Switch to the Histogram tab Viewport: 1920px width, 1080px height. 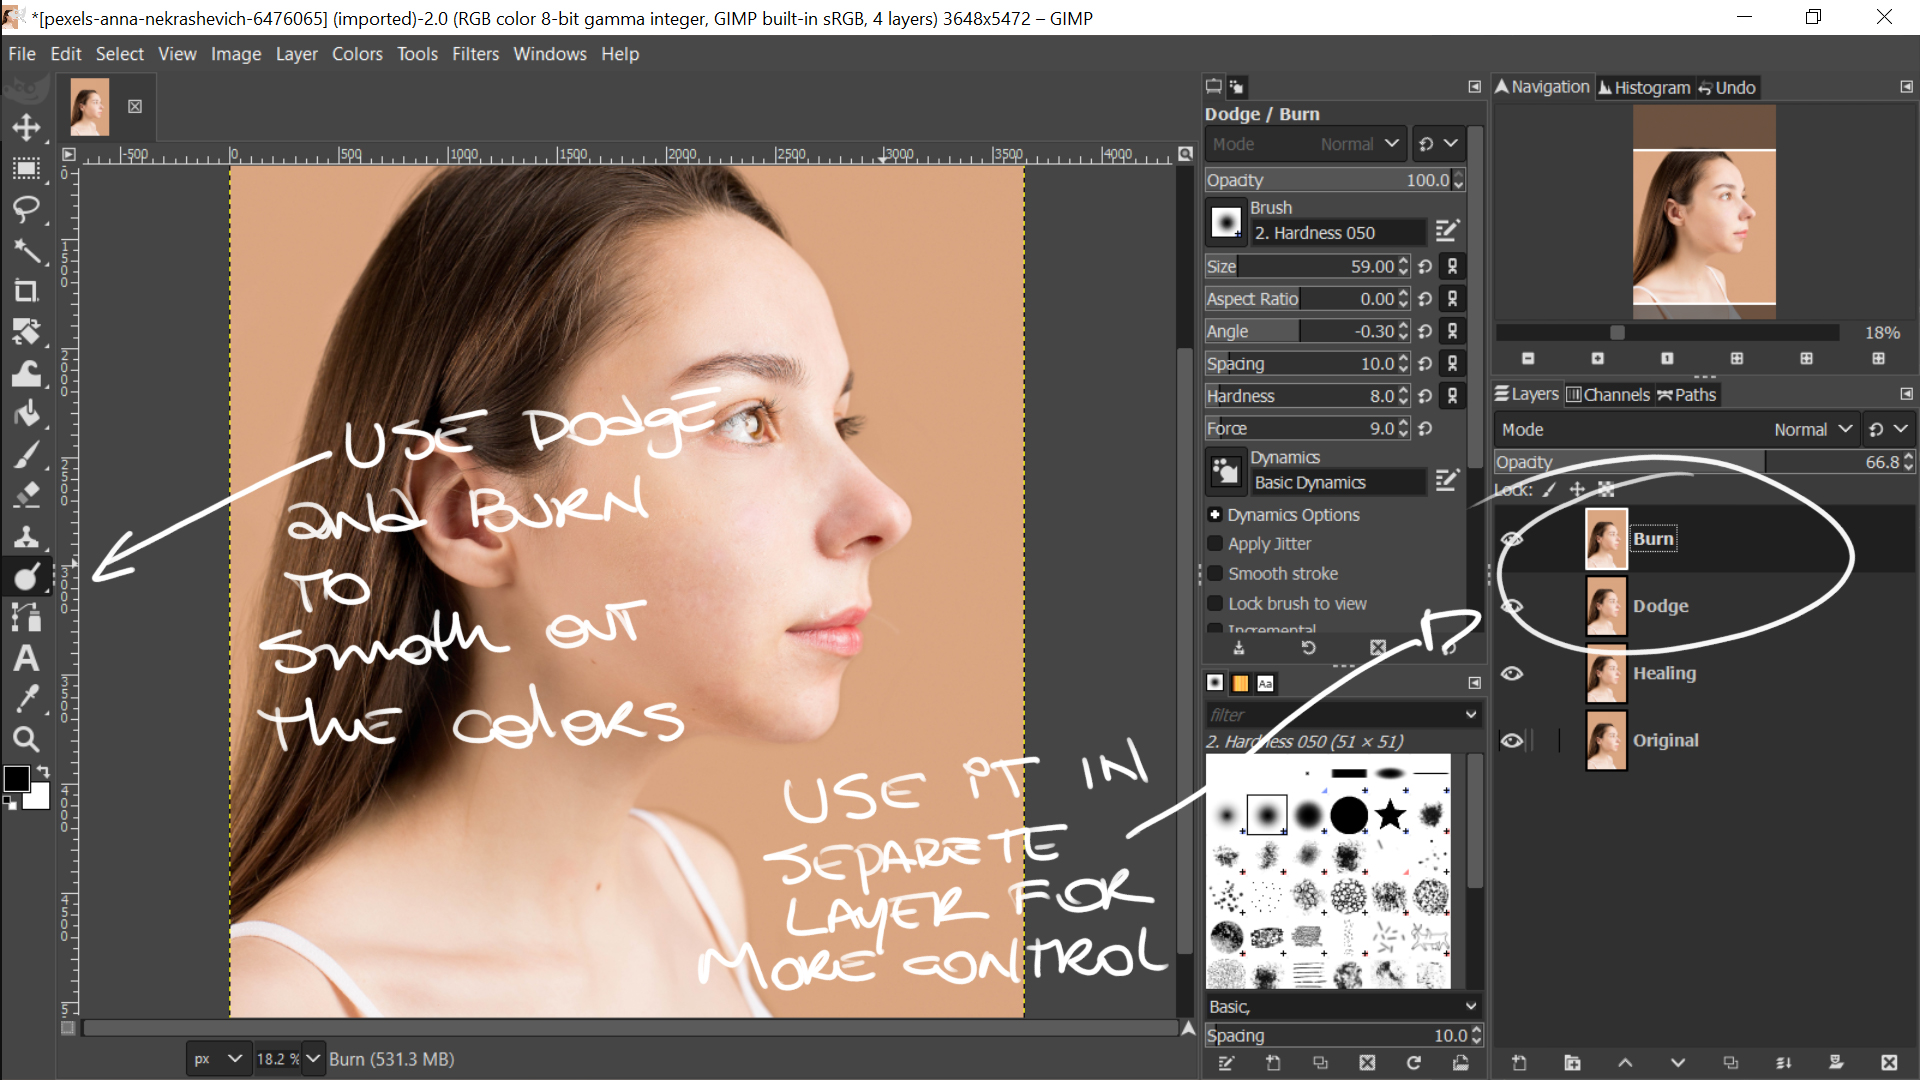coord(1644,87)
